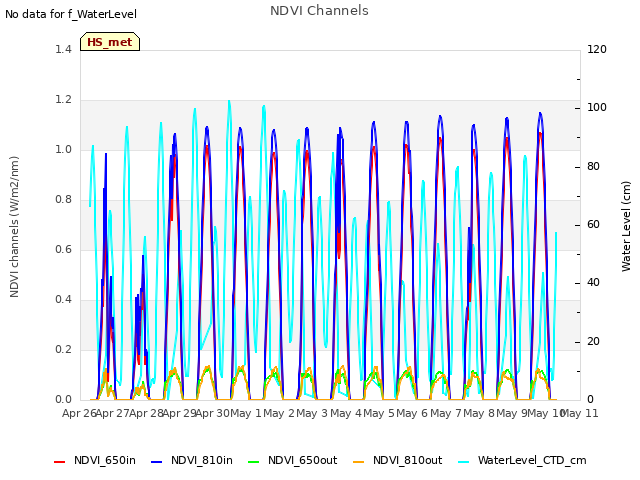This screenshot has height=480, width=640.
Task: Click the green NDVI_650out legend swatch
Action: [x=254, y=461]
